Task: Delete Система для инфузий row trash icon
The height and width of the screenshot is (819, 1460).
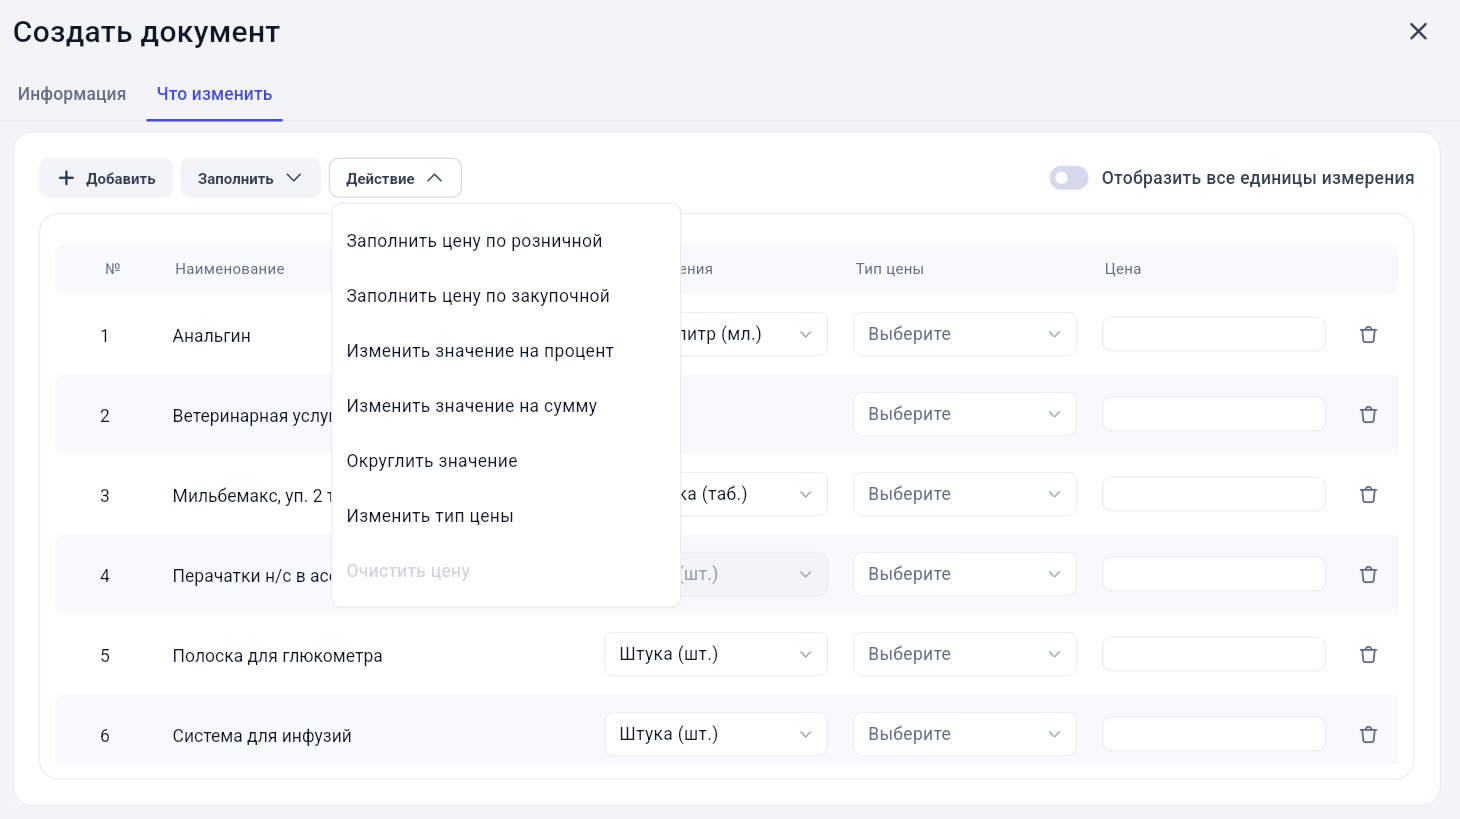Action: click(1368, 734)
